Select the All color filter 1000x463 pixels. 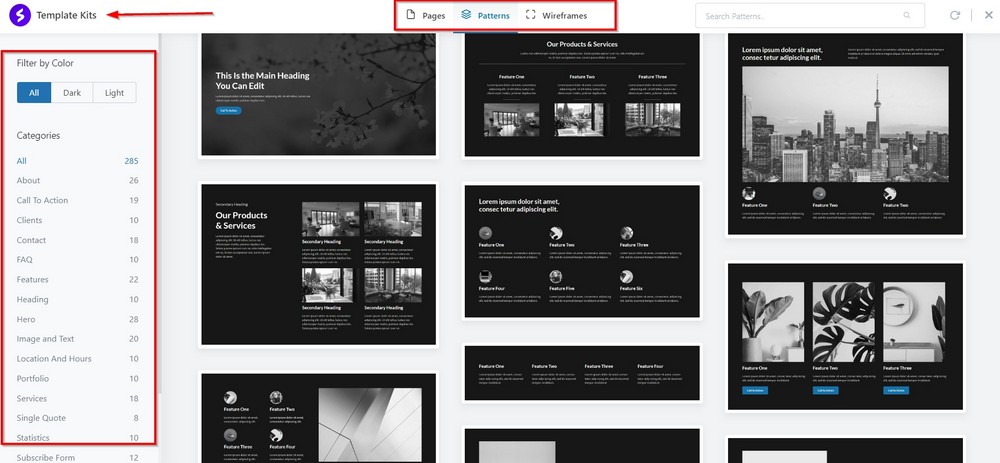pos(34,92)
